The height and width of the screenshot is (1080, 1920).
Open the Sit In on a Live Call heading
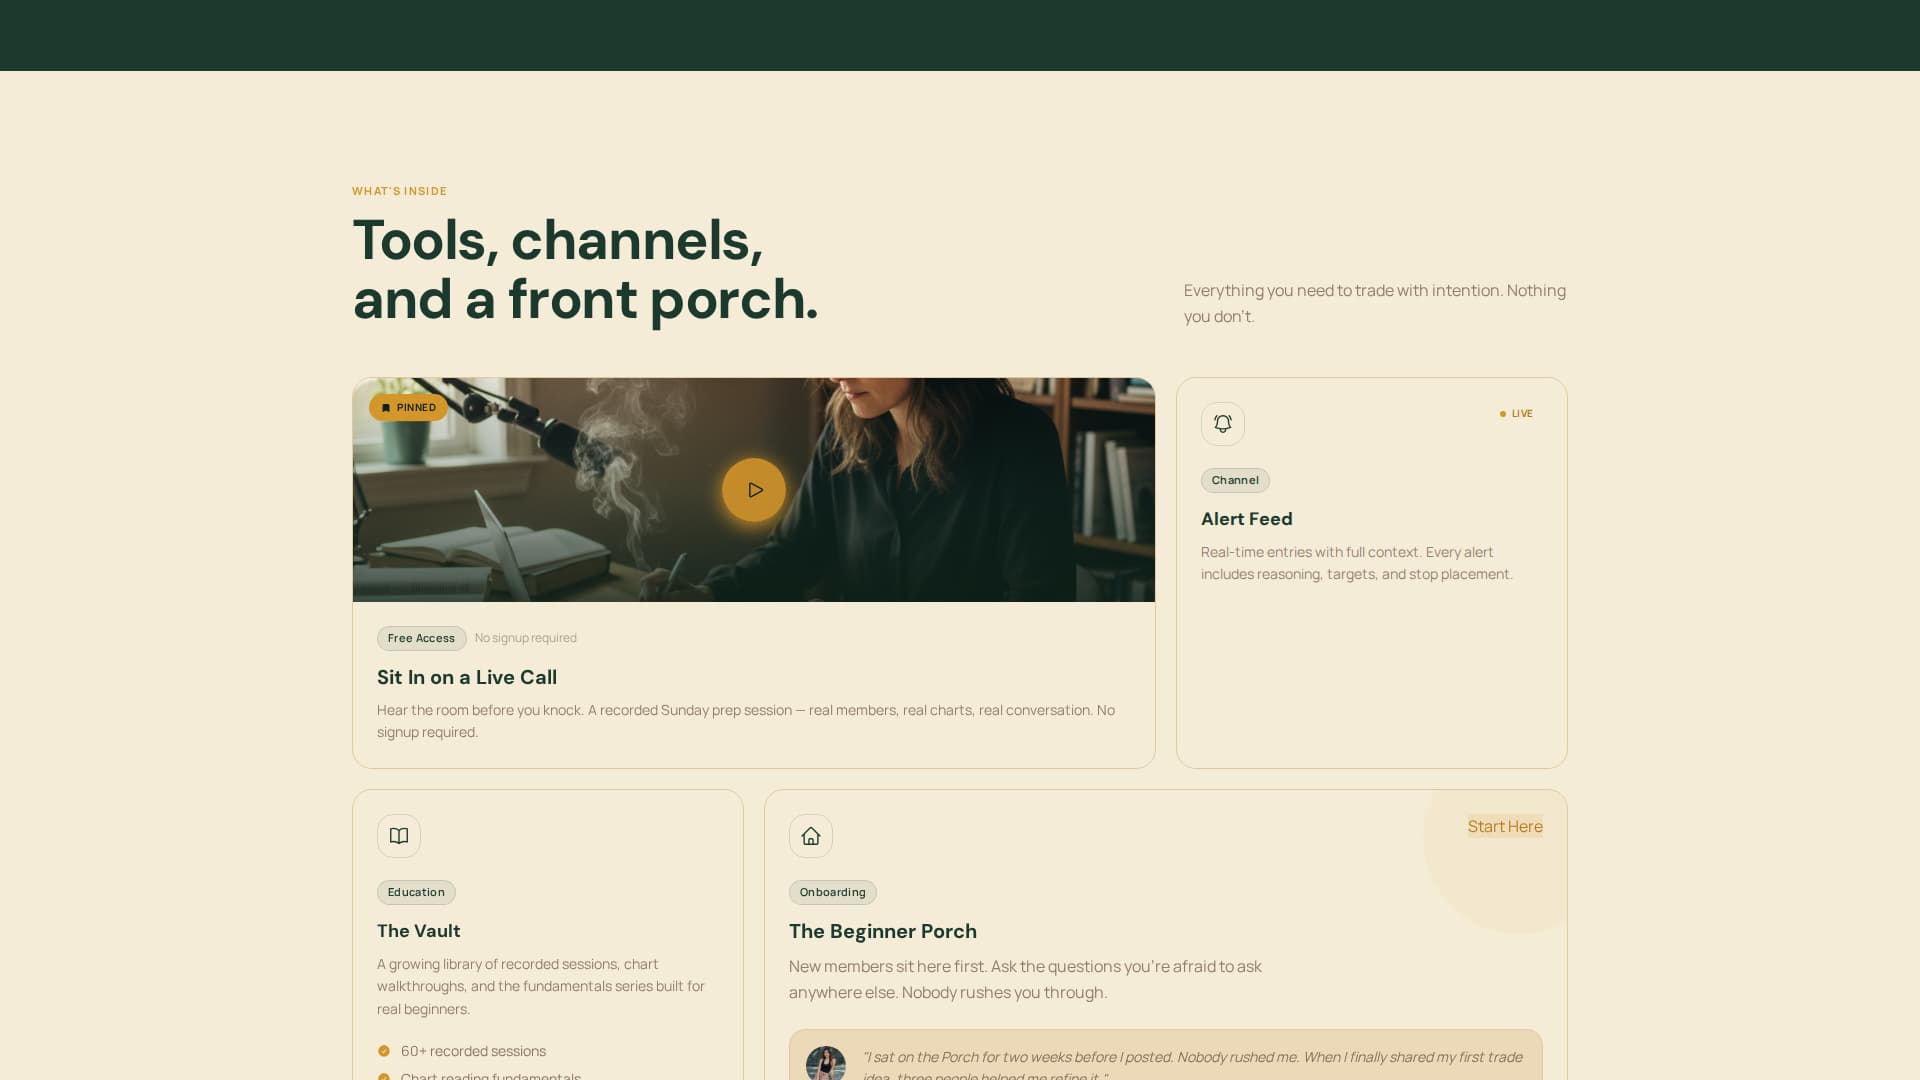(466, 677)
